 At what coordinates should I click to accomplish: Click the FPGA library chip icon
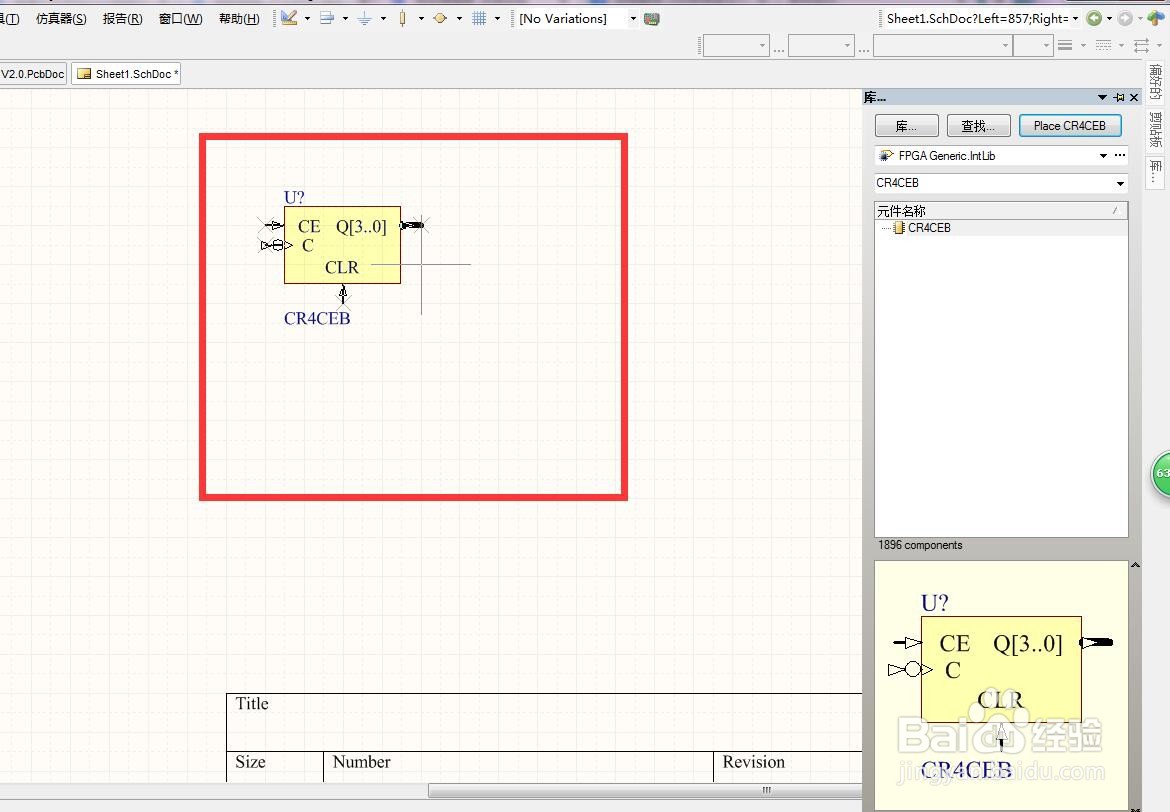tap(886, 156)
